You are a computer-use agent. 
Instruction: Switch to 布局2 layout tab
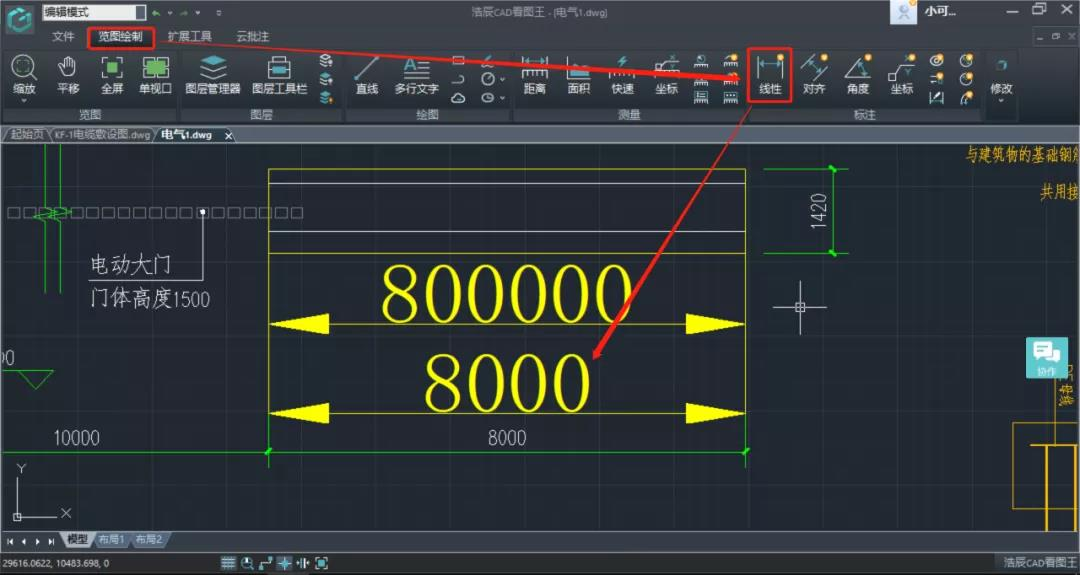148,539
